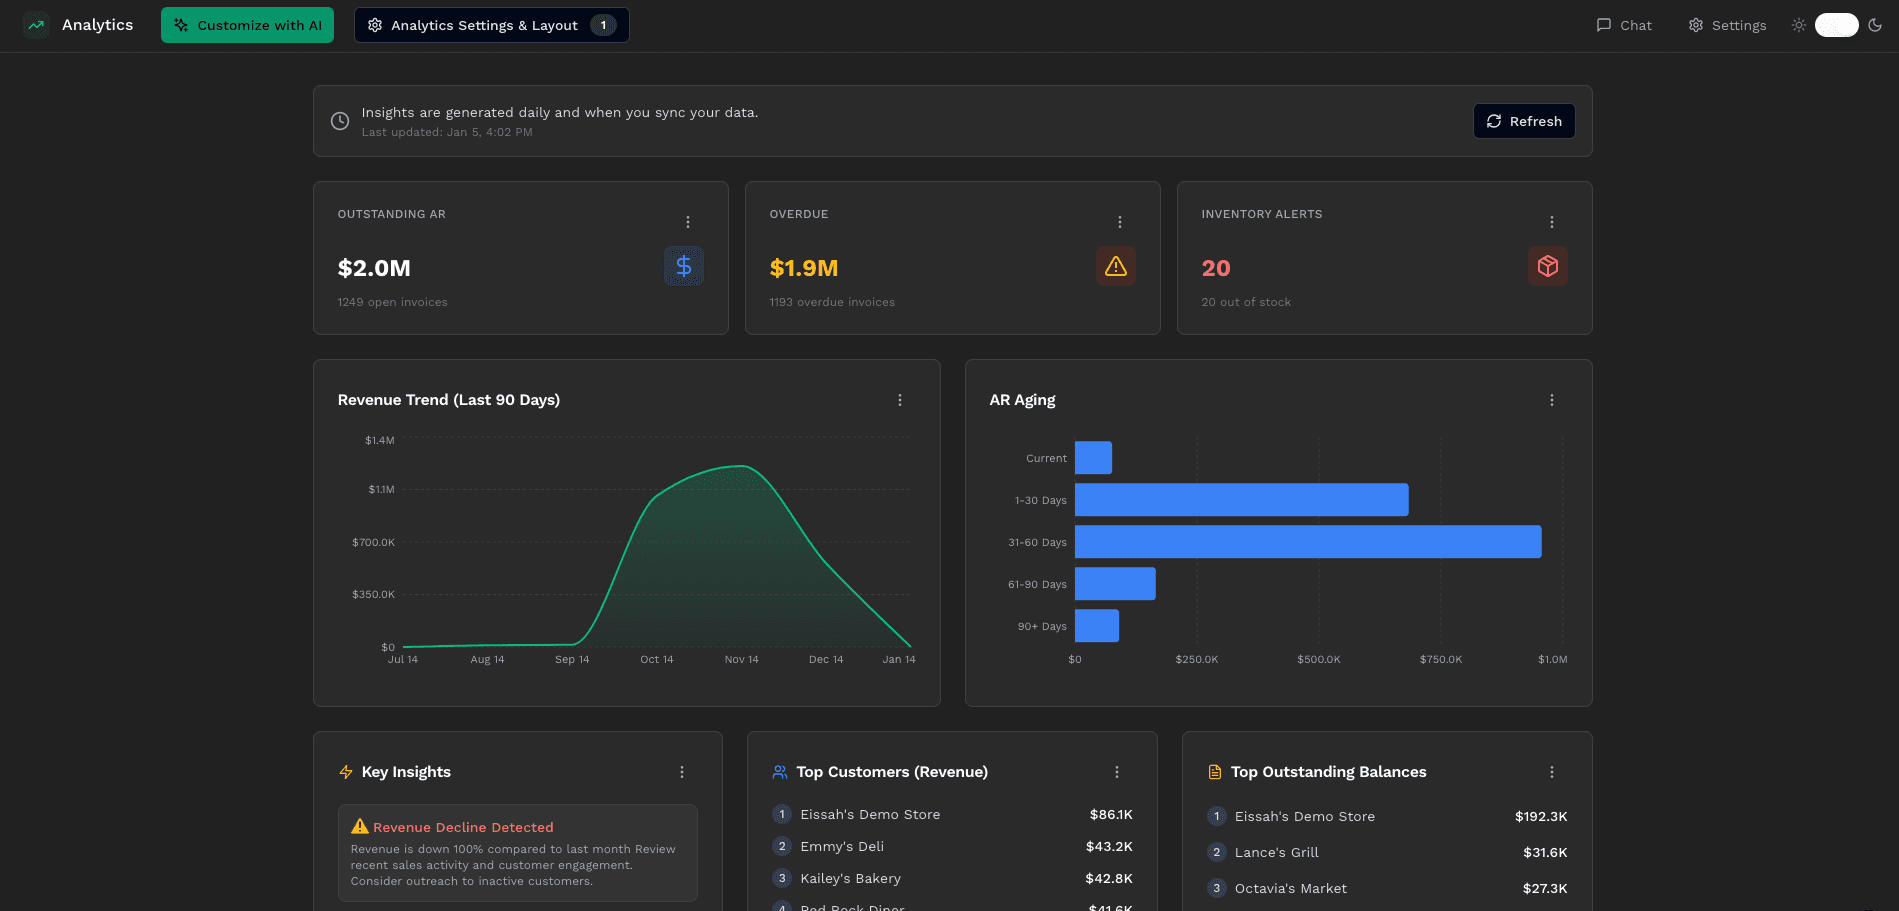Select the sun icon for light mode
Image resolution: width=1899 pixels, height=911 pixels.
coord(1797,25)
